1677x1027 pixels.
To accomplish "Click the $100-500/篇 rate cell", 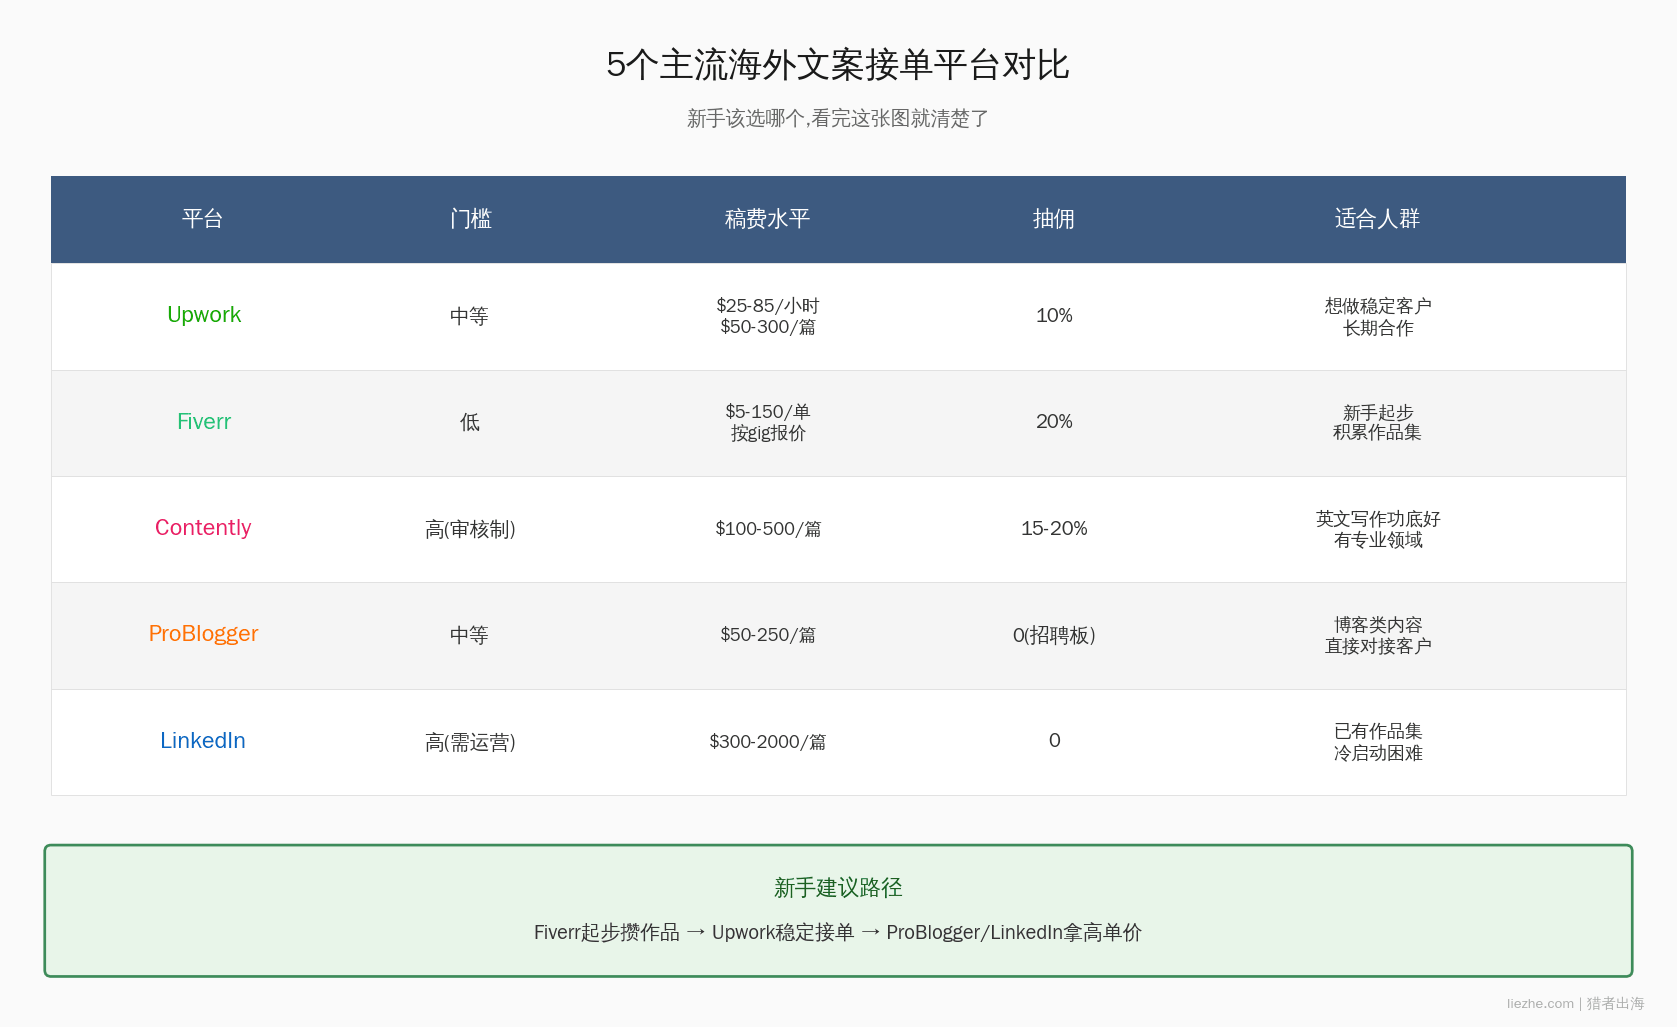I will (x=768, y=529).
